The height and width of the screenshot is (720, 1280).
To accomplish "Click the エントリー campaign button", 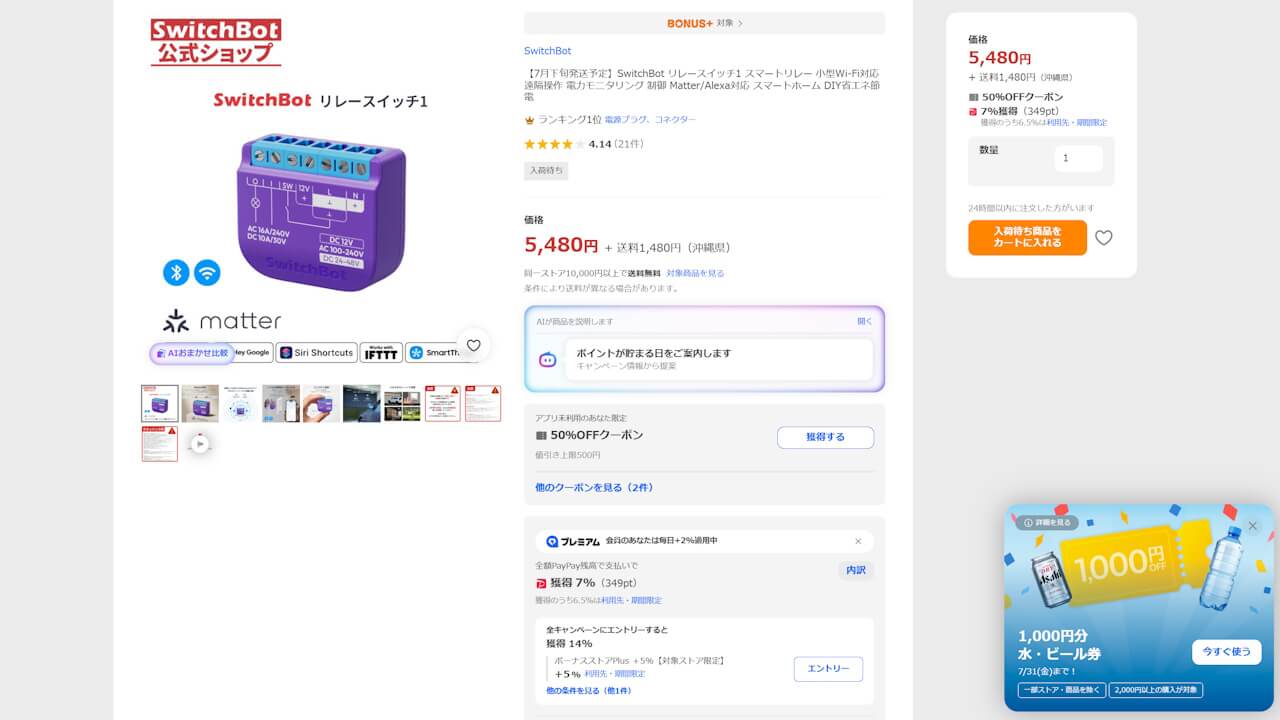I will (828, 669).
